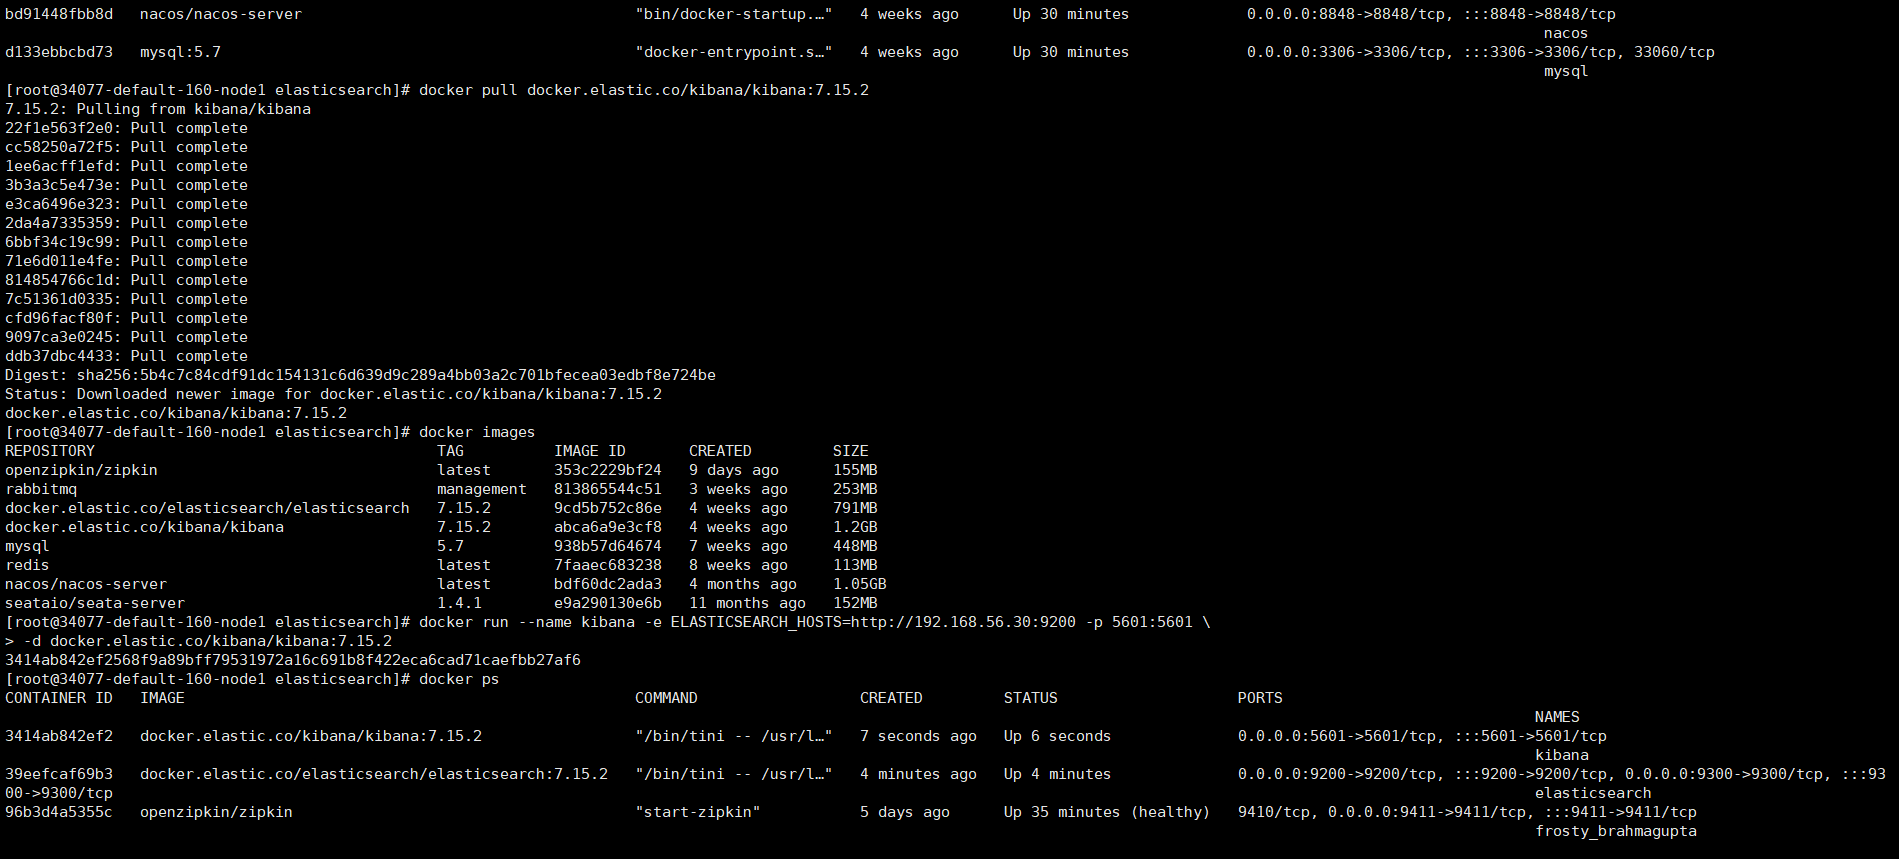This screenshot has width=1899, height=859.
Task: Click image ID 9cd5b752c86e
Action: [x=608, y=508]
